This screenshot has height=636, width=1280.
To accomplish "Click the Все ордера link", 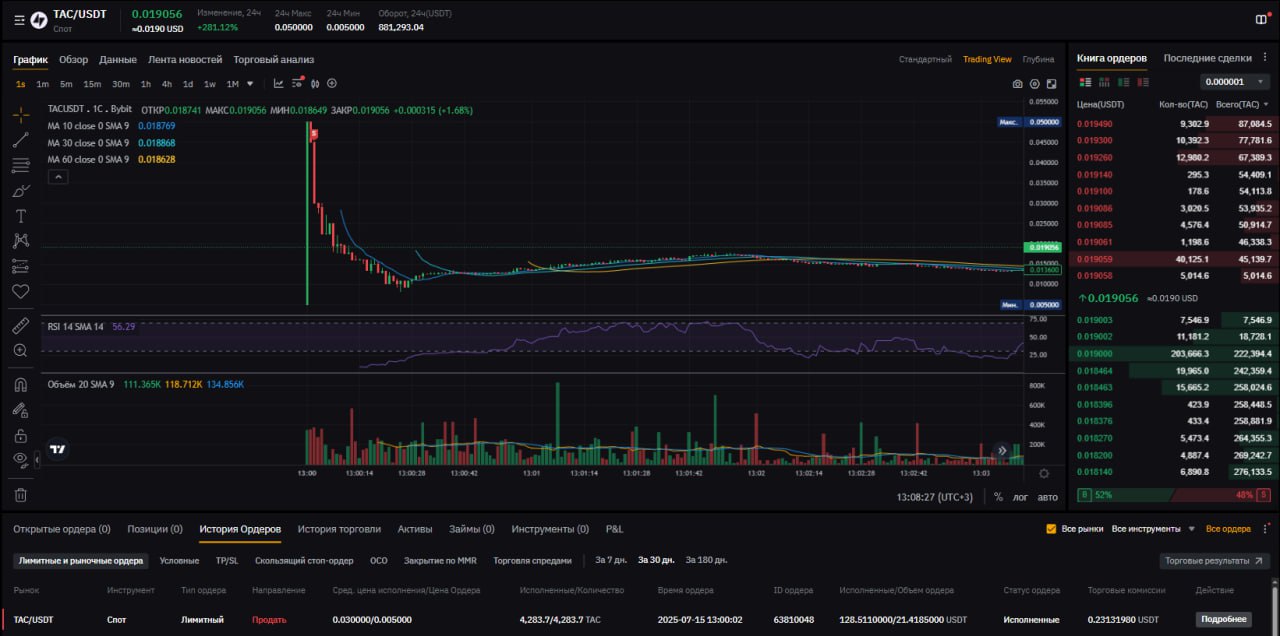I will click(x=1228, y=529).
